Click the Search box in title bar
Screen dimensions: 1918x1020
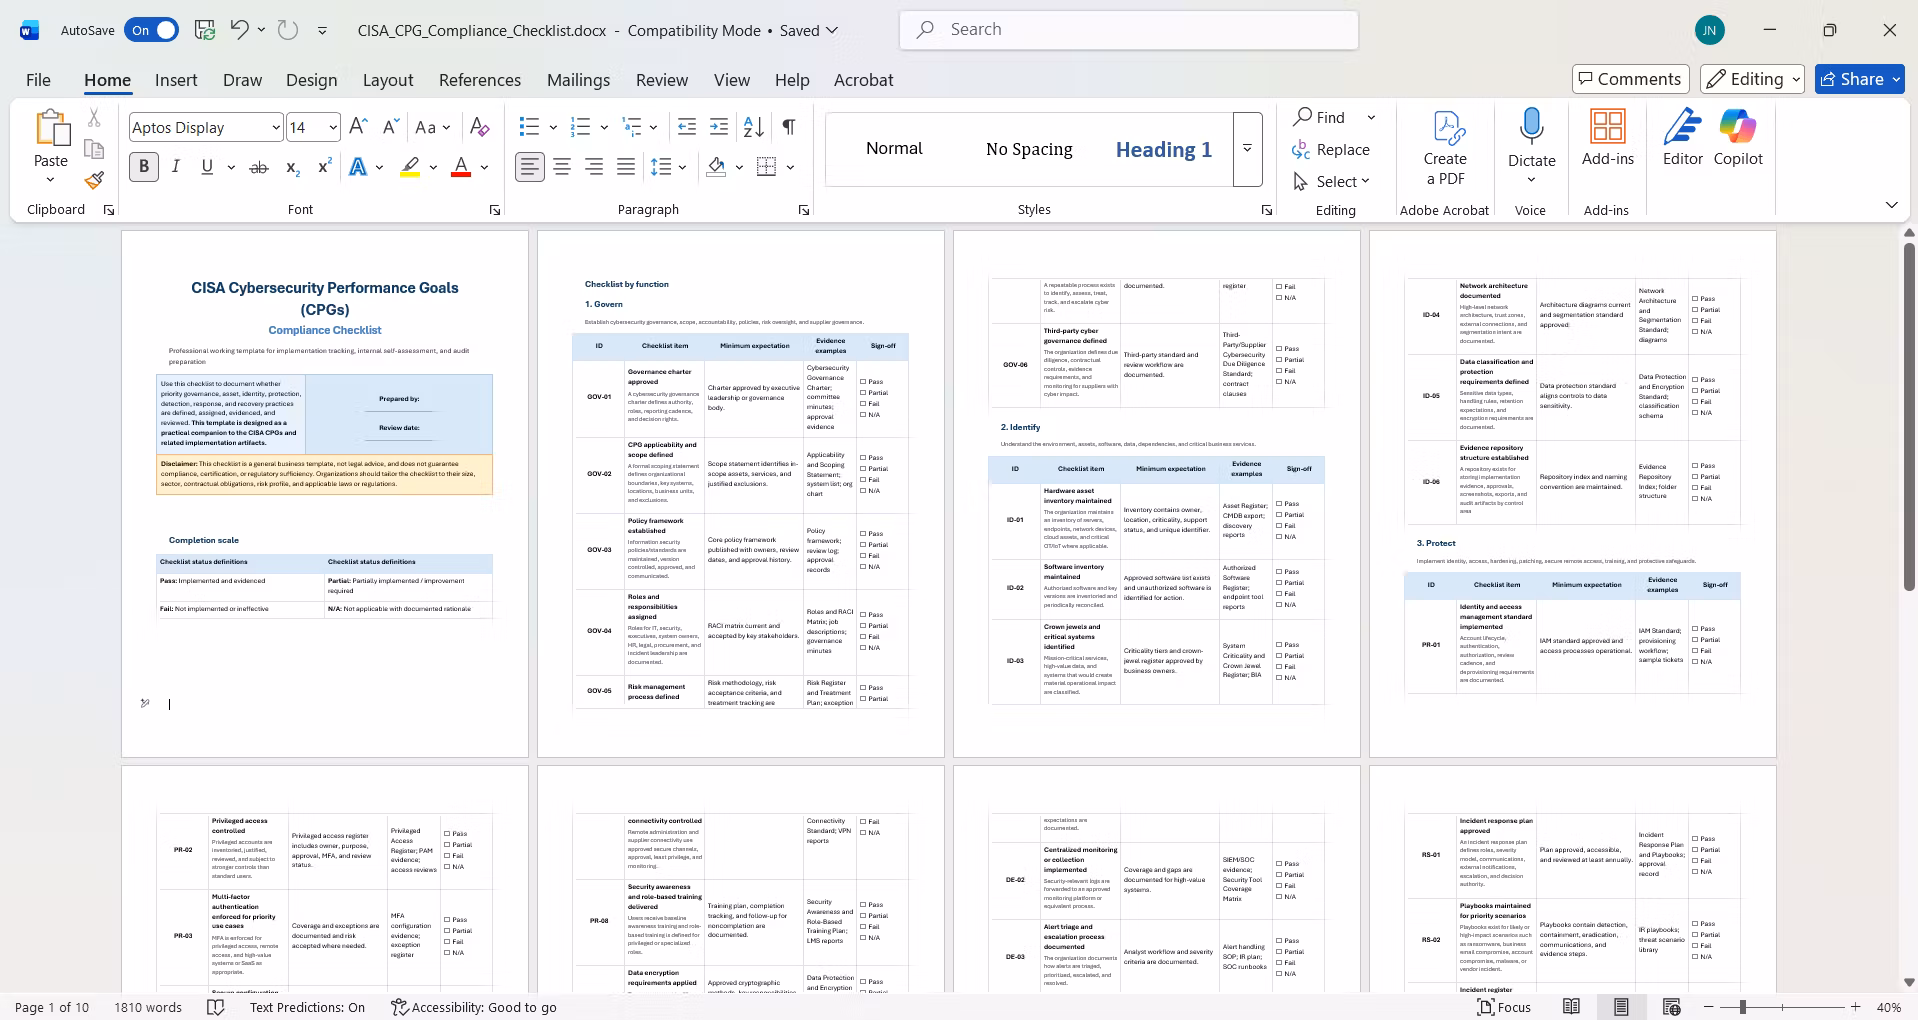click(1129, 30)
